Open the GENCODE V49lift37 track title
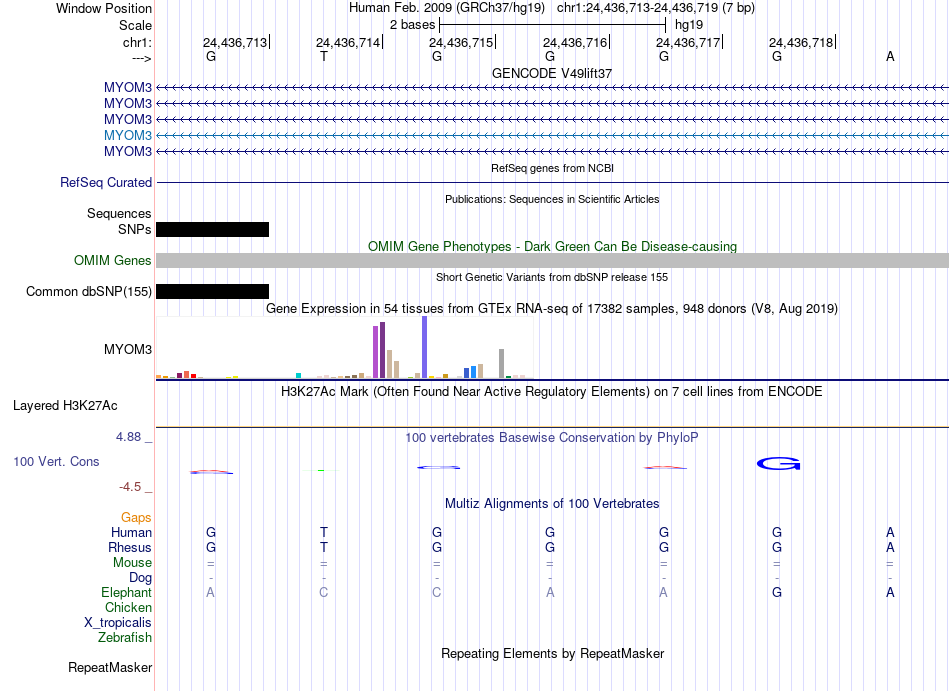The height and width of the screenshot is (691, 950). (x=552, y=73)
